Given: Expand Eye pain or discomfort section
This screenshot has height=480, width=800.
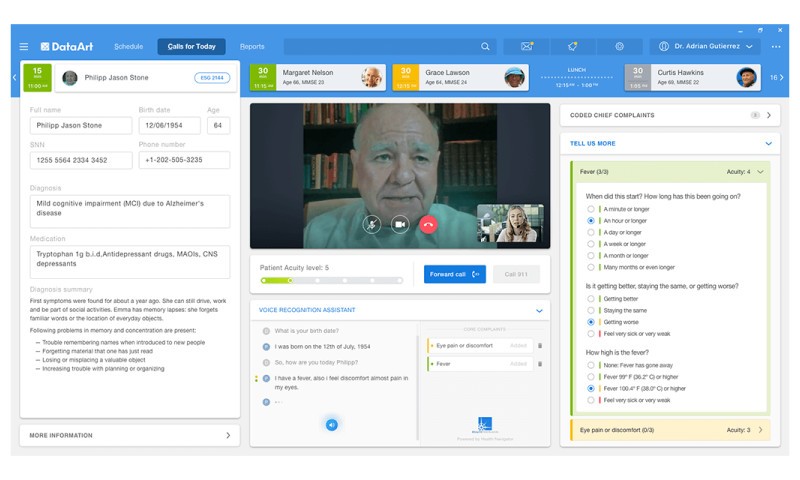Looking at the screenshot, I should coord(761,430).
